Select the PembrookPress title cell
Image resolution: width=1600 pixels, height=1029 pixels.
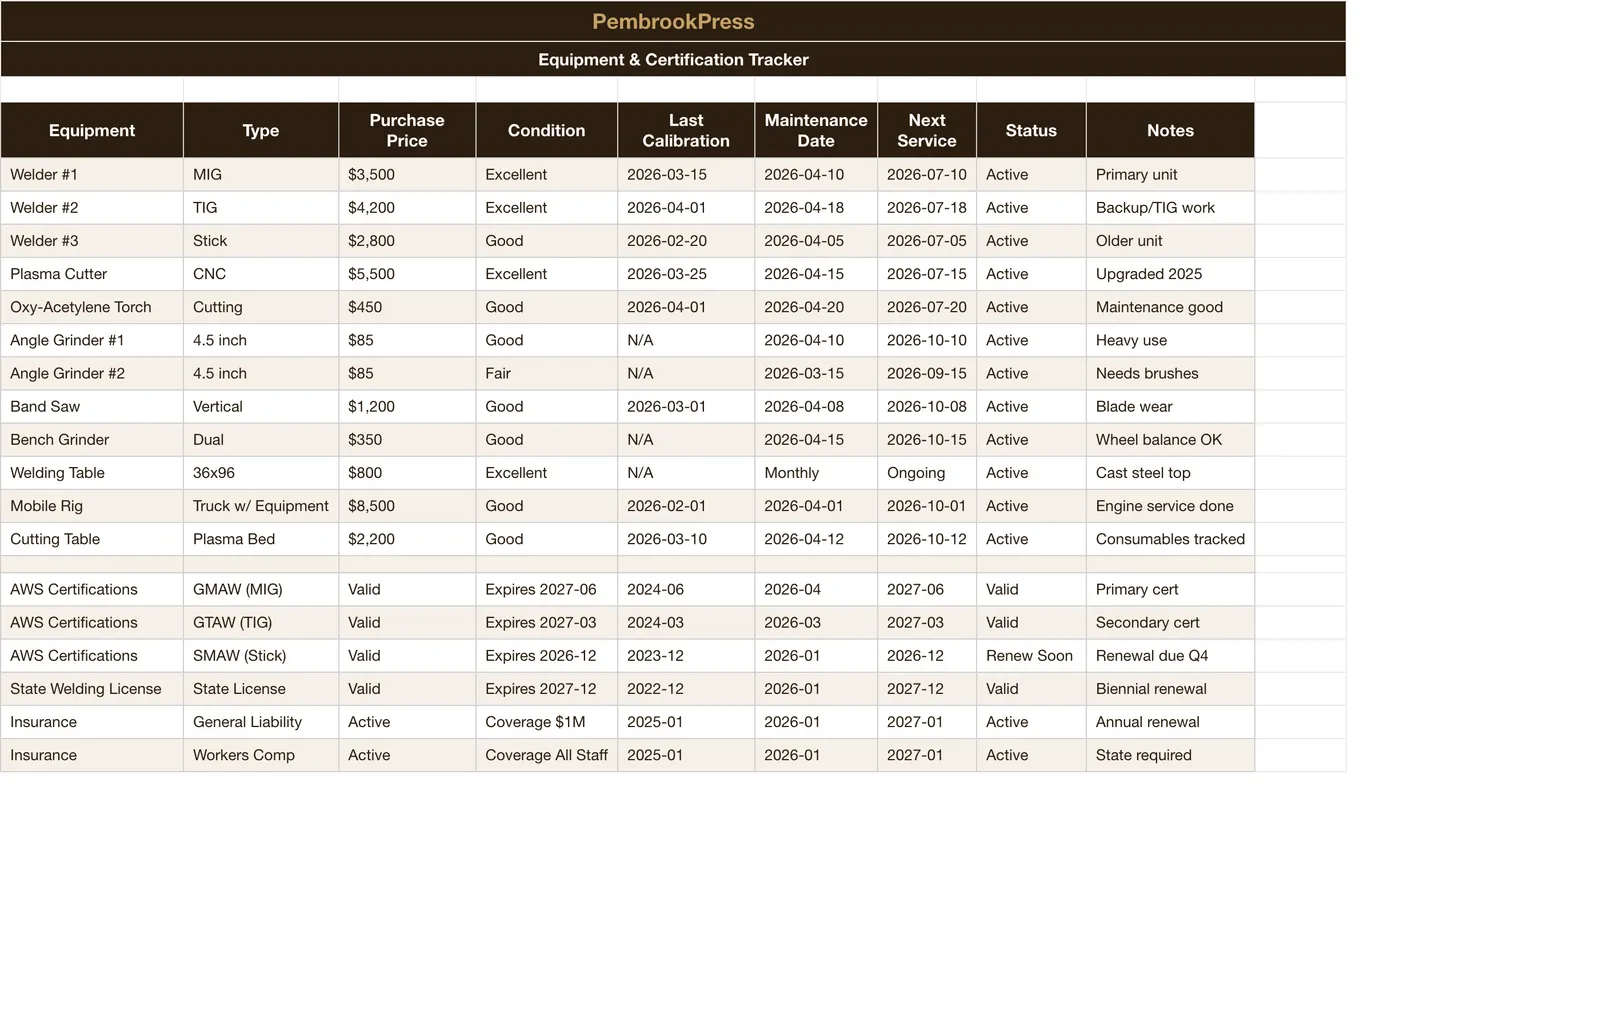point(673,21)
